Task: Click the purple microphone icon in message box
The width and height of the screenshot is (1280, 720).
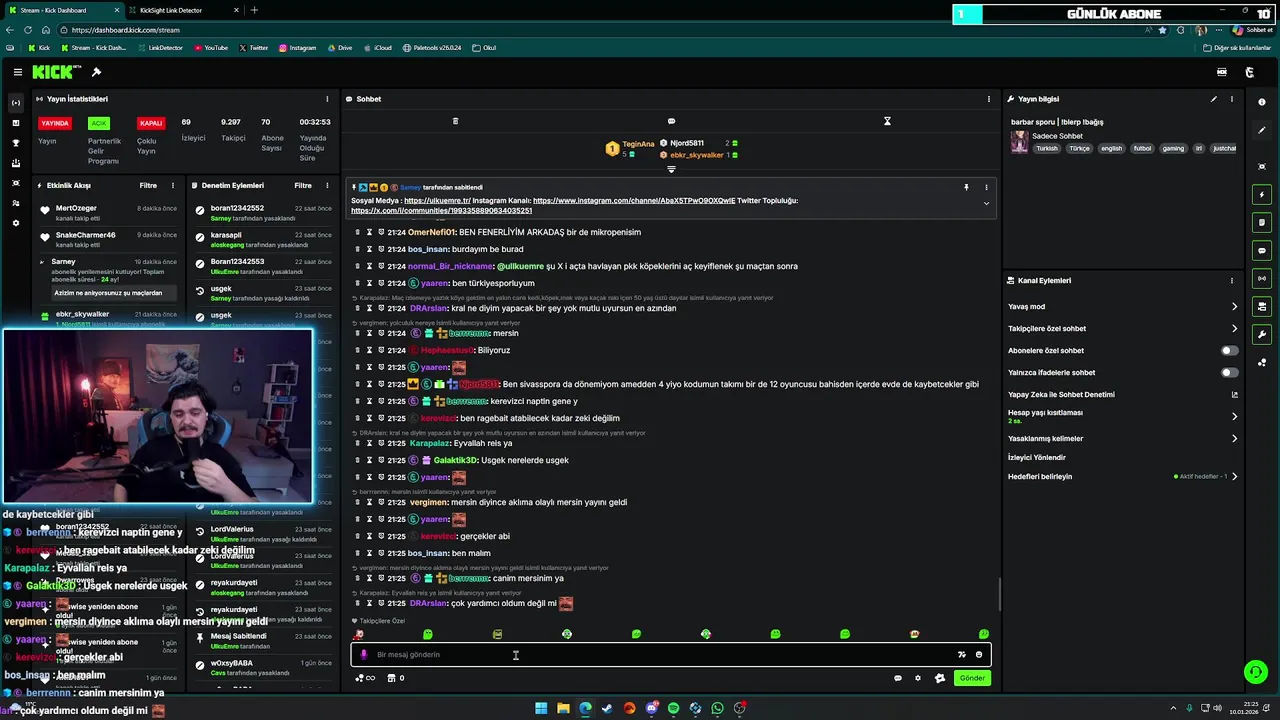Action: click(x=363, y=655)
